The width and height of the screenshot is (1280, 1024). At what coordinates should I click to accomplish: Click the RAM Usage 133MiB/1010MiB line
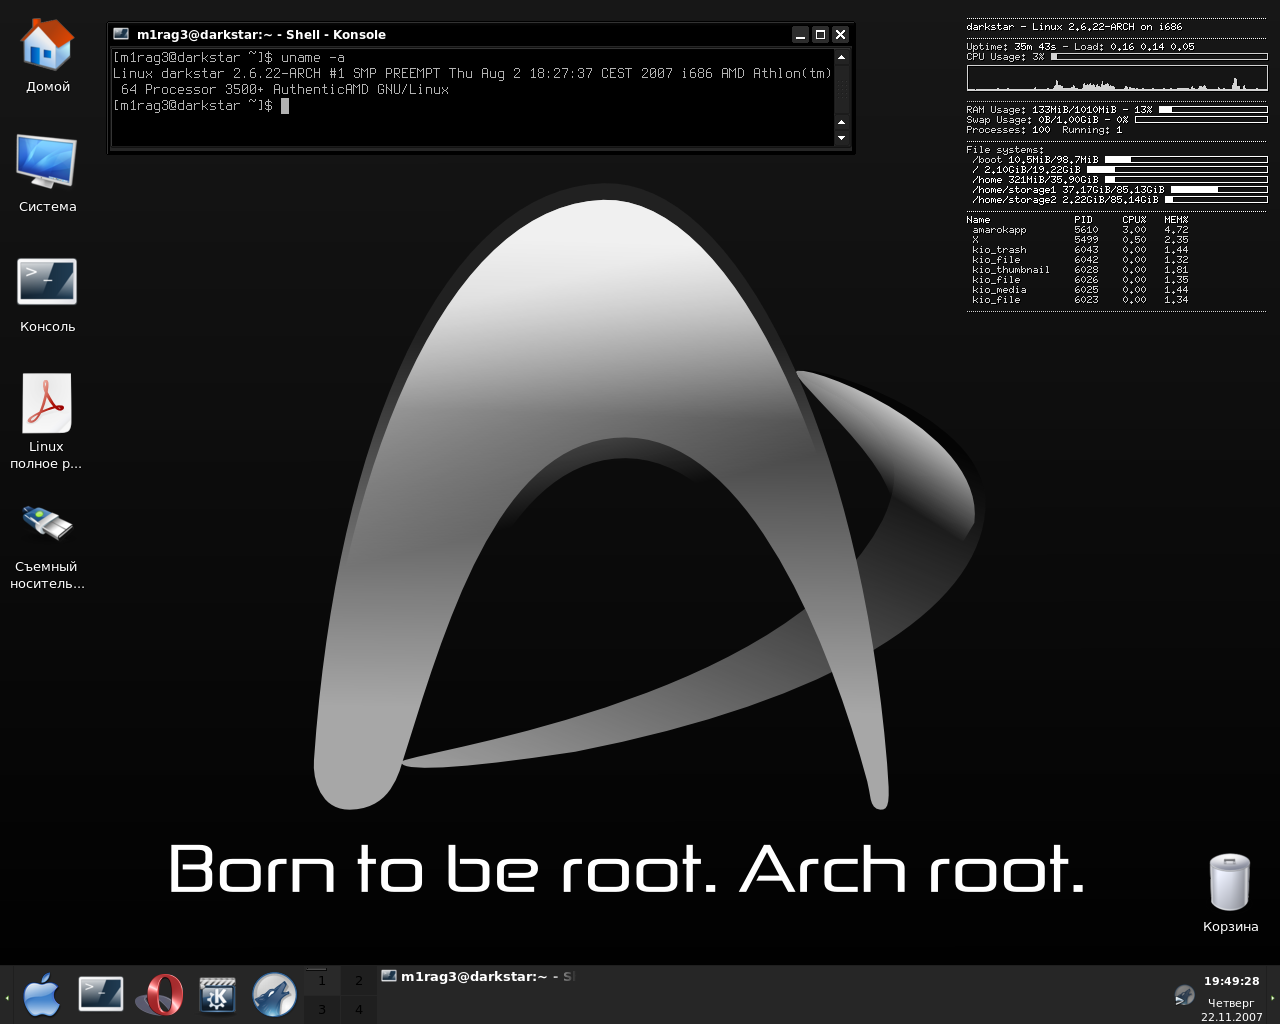pyautogui.click(x=1117, y=110)
